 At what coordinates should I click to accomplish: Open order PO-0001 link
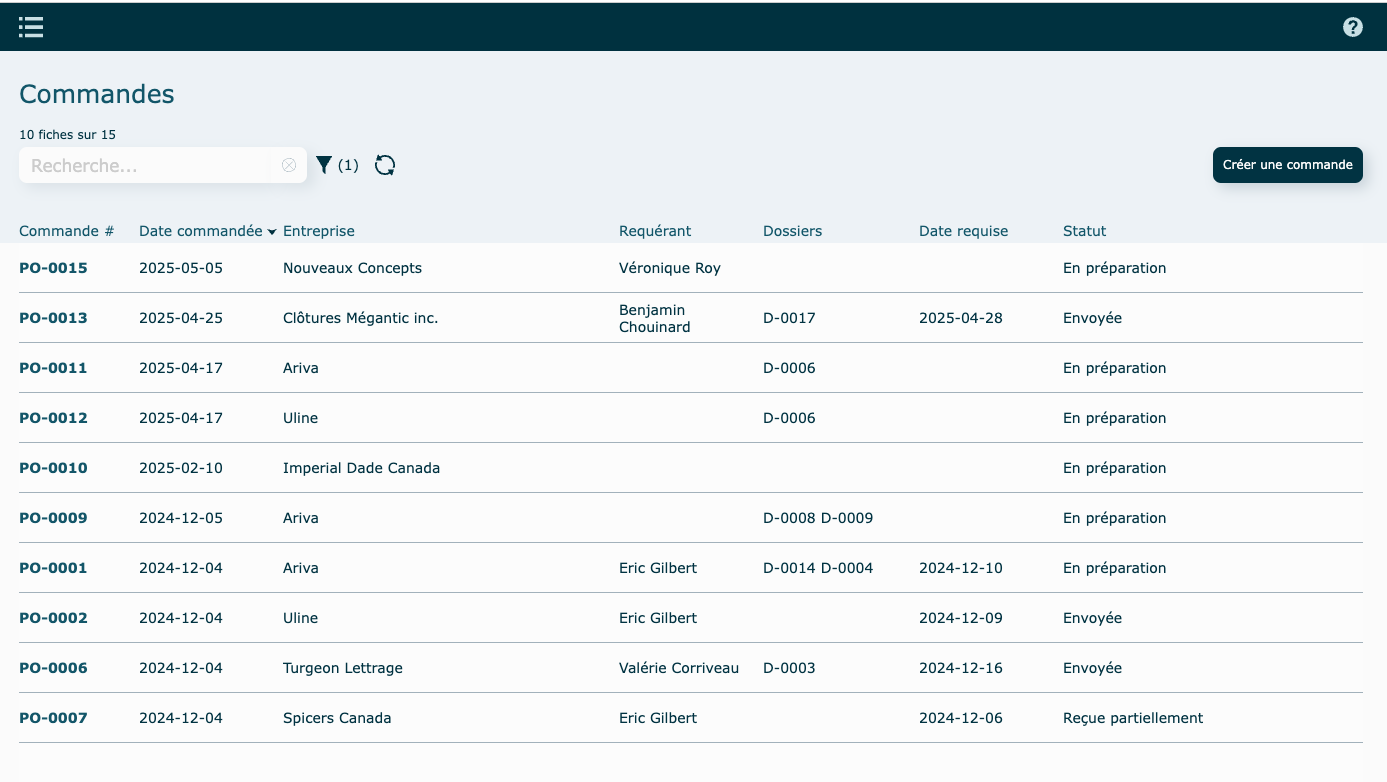[53, 568]
